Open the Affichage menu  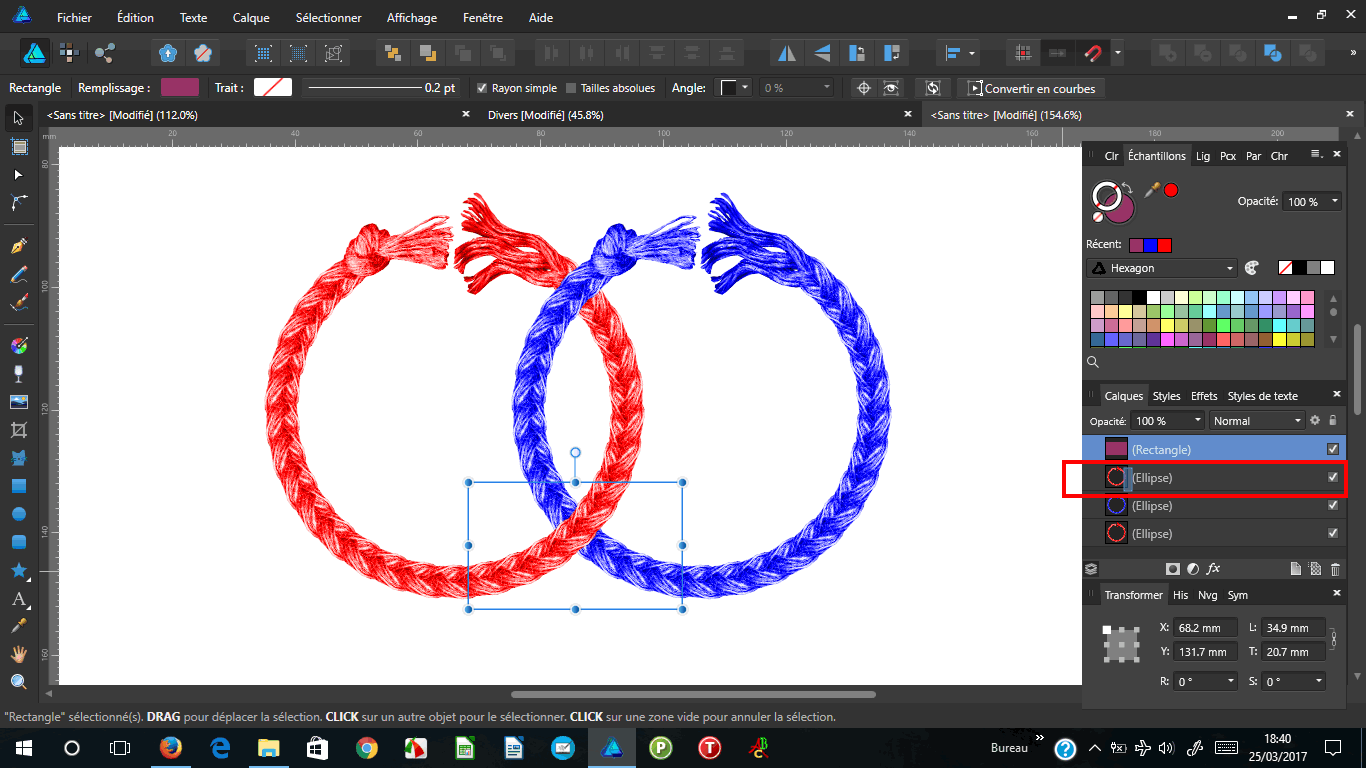point(412,18)
